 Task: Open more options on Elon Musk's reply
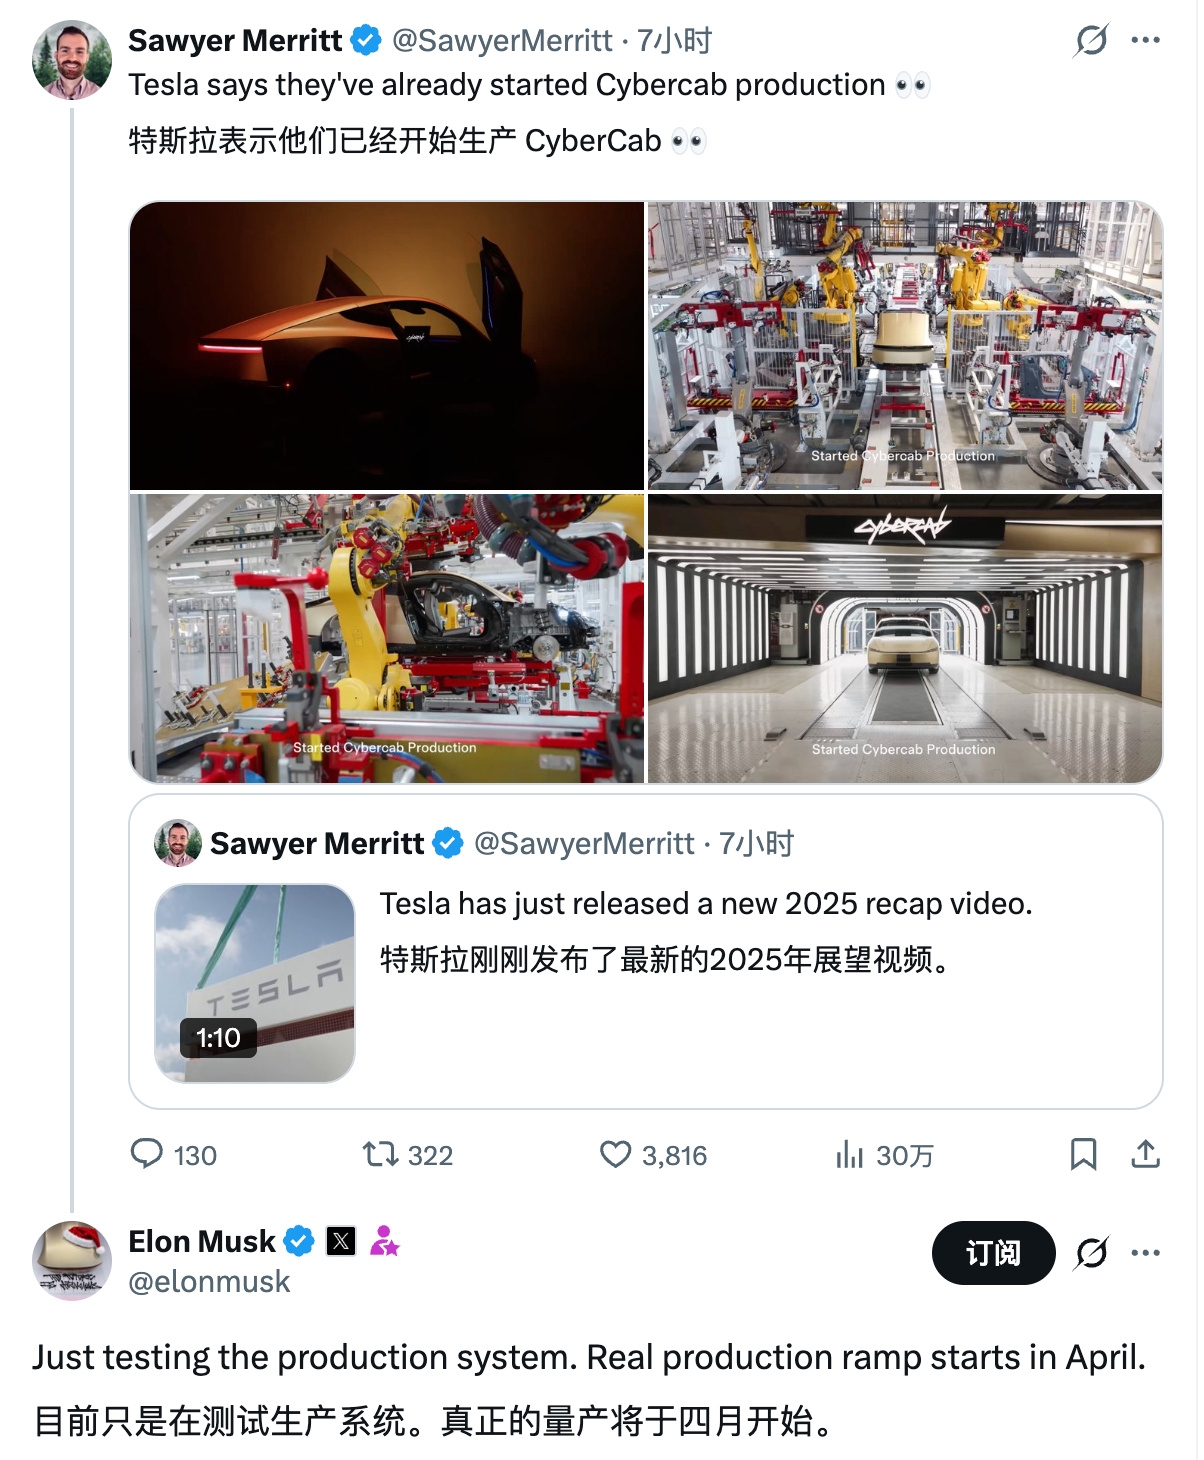pyautogui.click(x=1145, y=1252)
